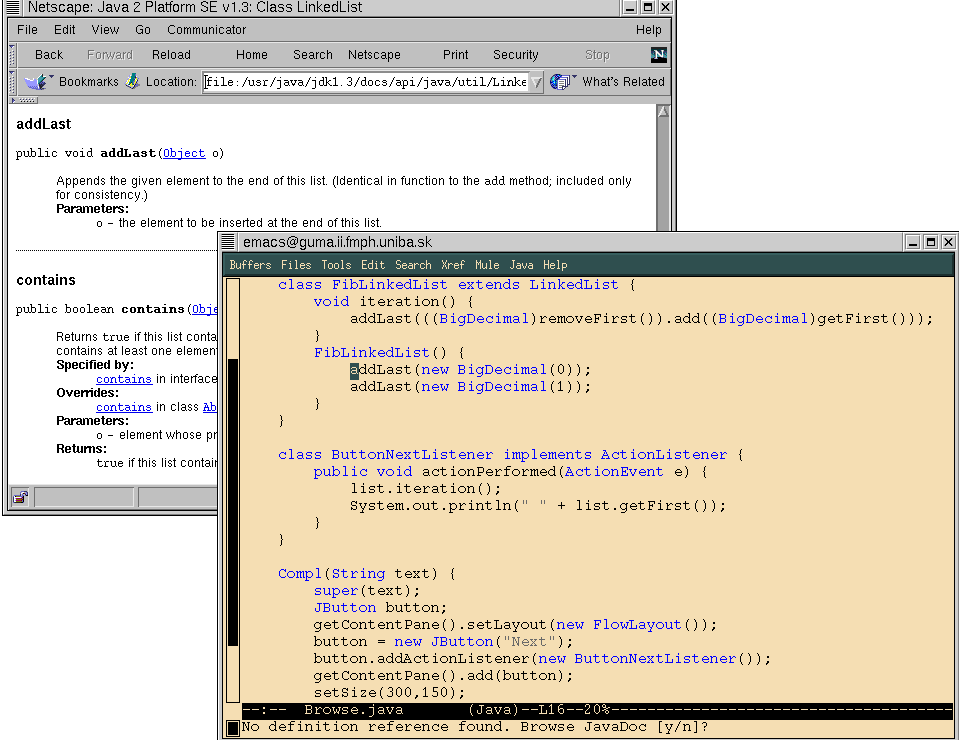Follow the Object link in addLast signature
Screen dimensions: 960x740
tap(184, 153)
